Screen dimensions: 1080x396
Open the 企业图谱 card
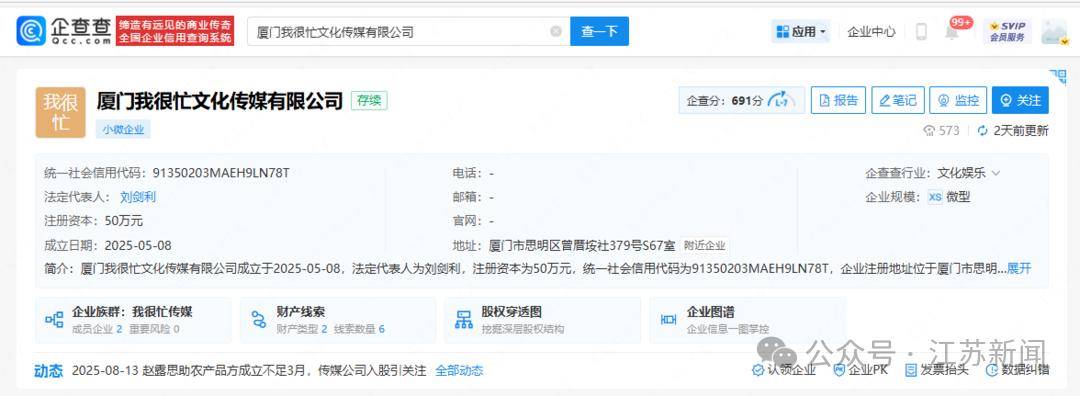[x=747, y=320]
